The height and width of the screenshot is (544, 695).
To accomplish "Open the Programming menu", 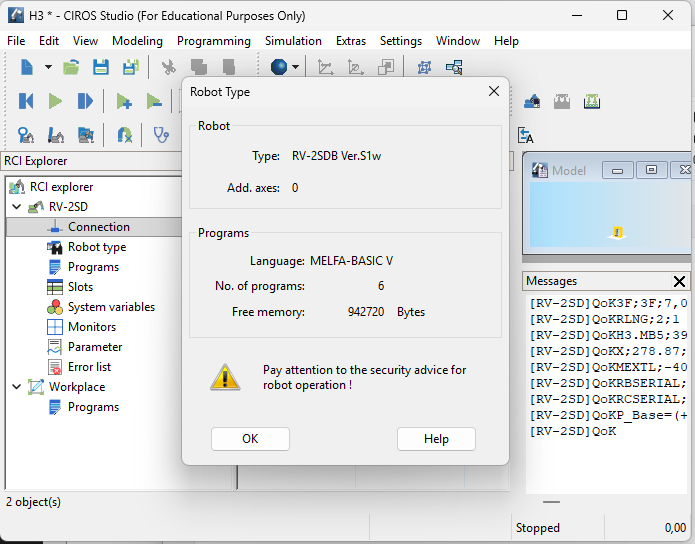I will pos(214,41).
